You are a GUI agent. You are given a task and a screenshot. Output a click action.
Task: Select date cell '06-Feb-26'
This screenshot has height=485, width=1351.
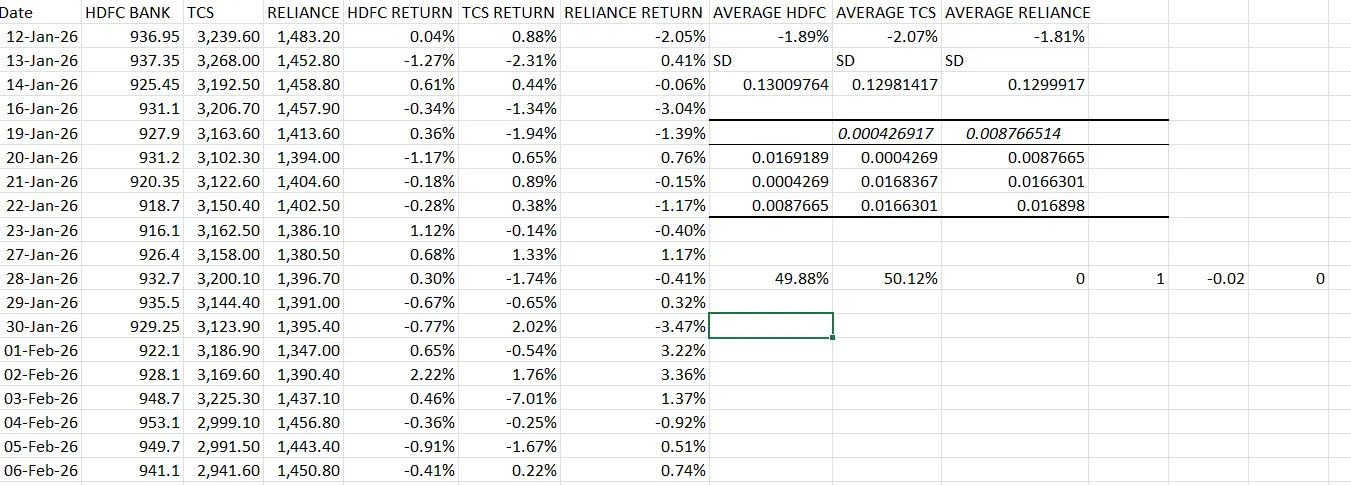click(x=42, y=470)
